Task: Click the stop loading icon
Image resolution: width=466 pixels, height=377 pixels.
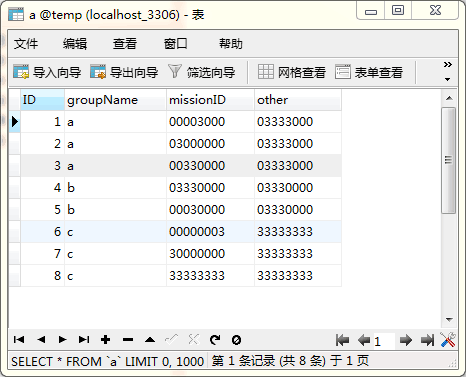Action: pyautogui.click(x=236, y=340)
